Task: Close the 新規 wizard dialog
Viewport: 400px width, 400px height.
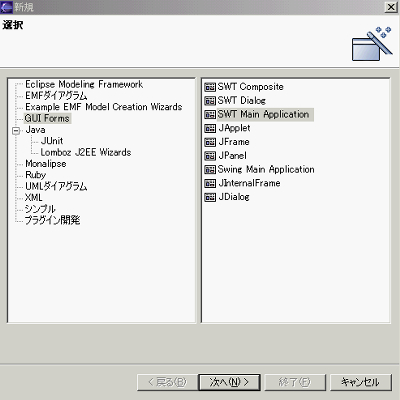Action: click(x=391, y=7)
